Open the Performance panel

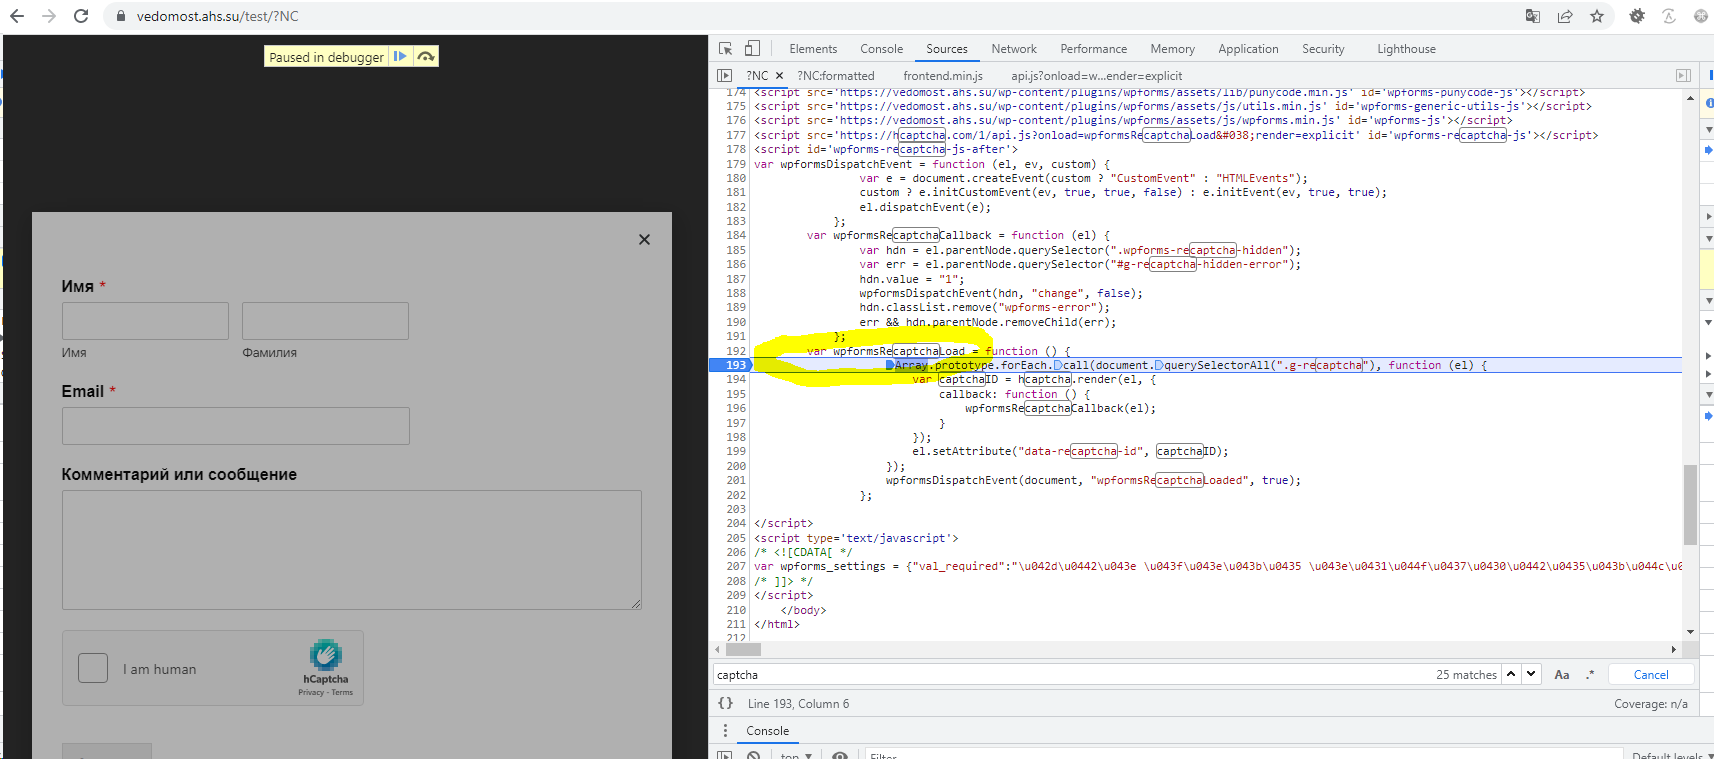tap(1093, 49)
